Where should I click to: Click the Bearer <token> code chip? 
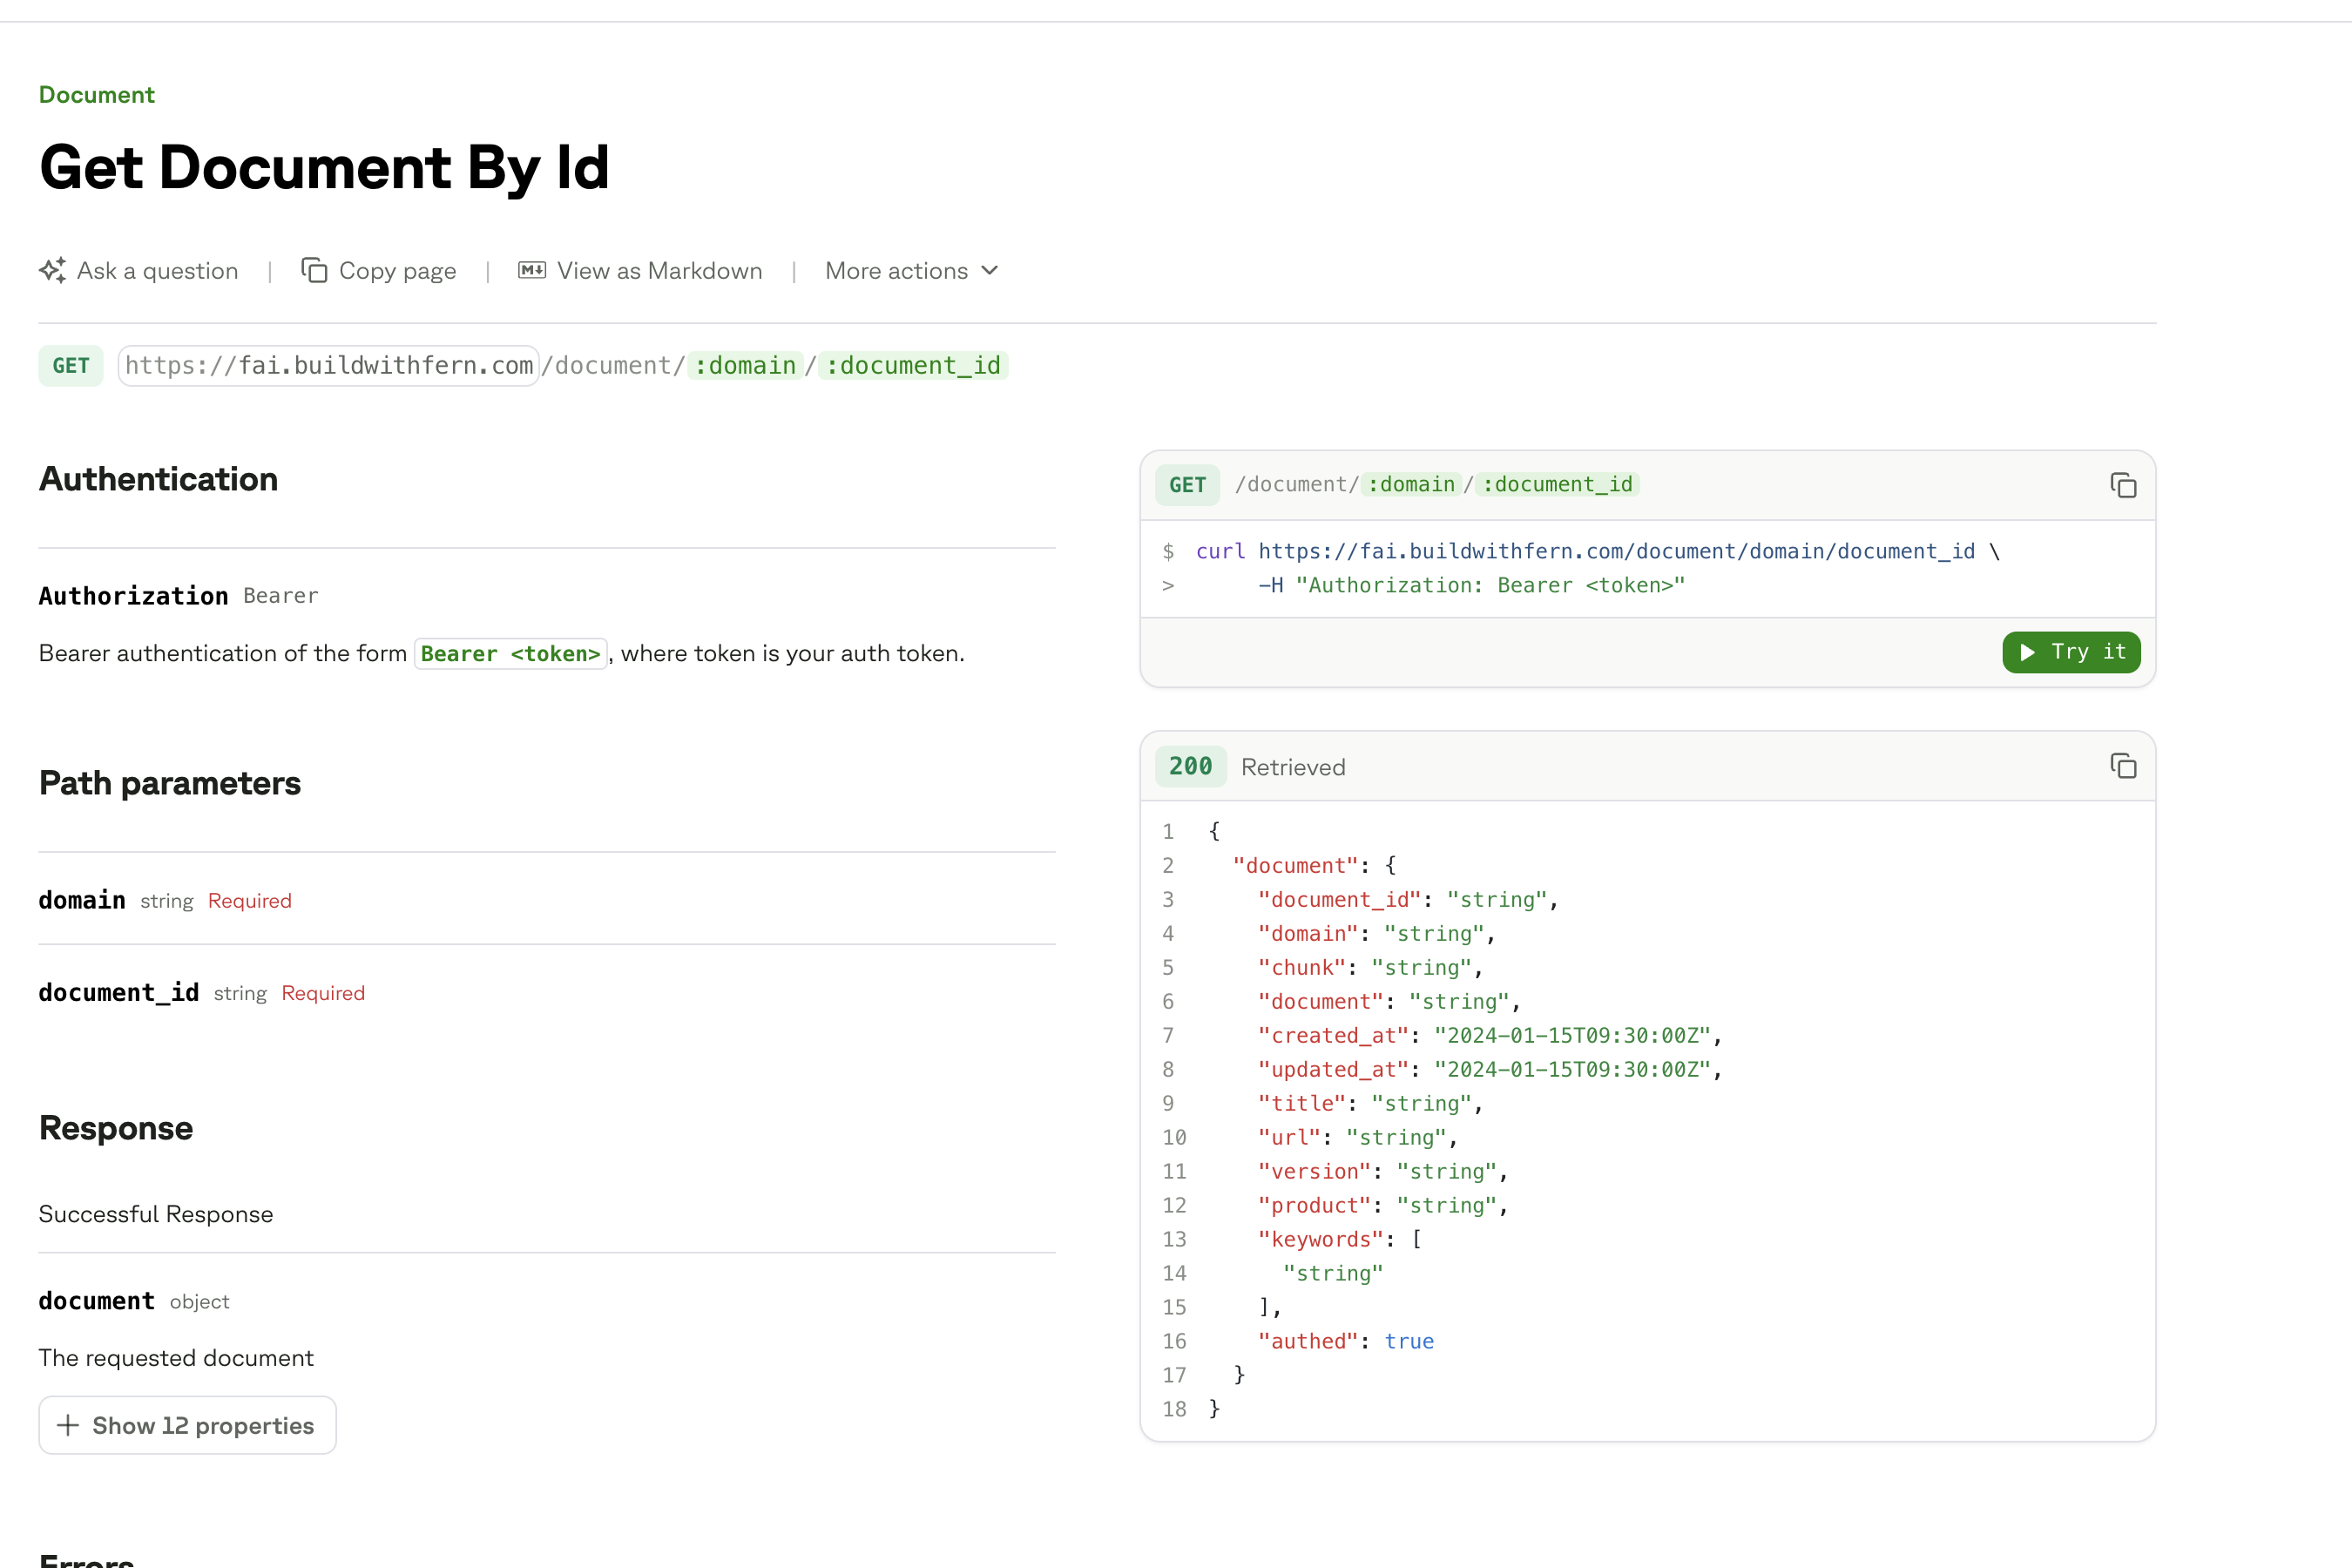click(x=510, y=653)
